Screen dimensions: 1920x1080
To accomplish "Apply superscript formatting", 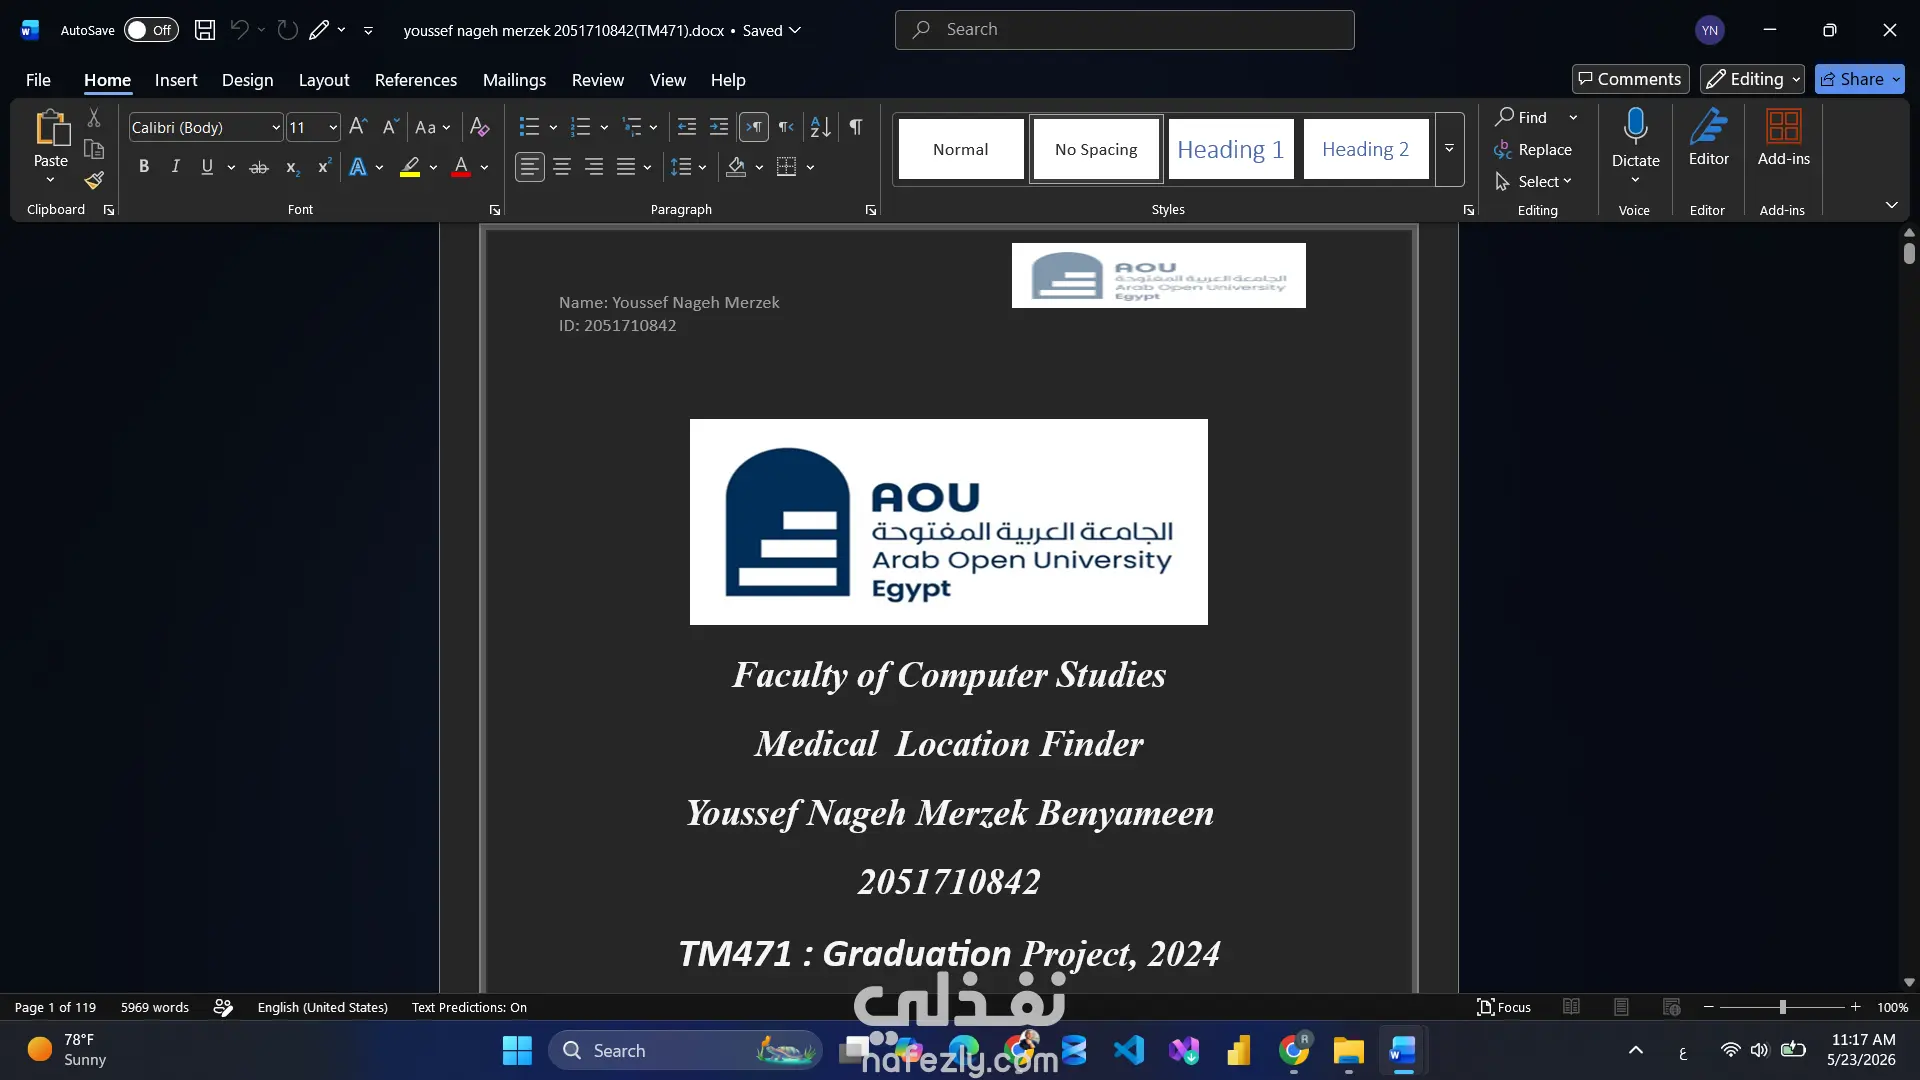I will [x=323, y=167].
